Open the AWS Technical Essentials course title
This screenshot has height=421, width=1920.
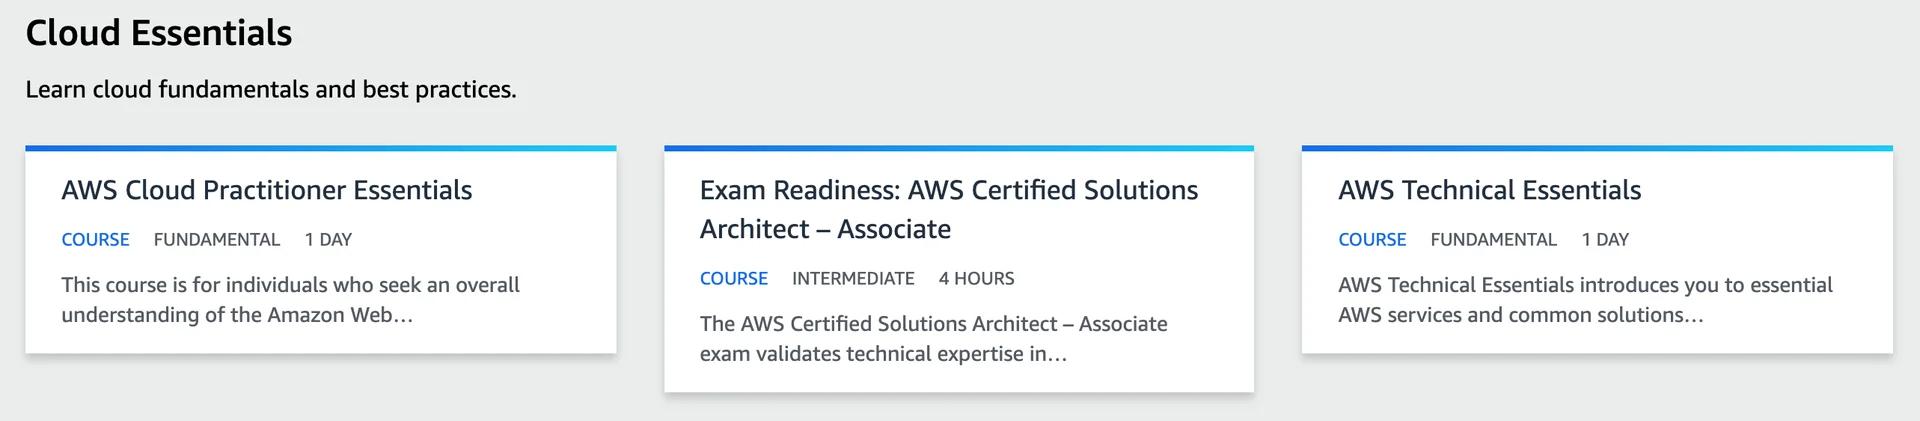pyautogui.click(x=1489, y=190)
